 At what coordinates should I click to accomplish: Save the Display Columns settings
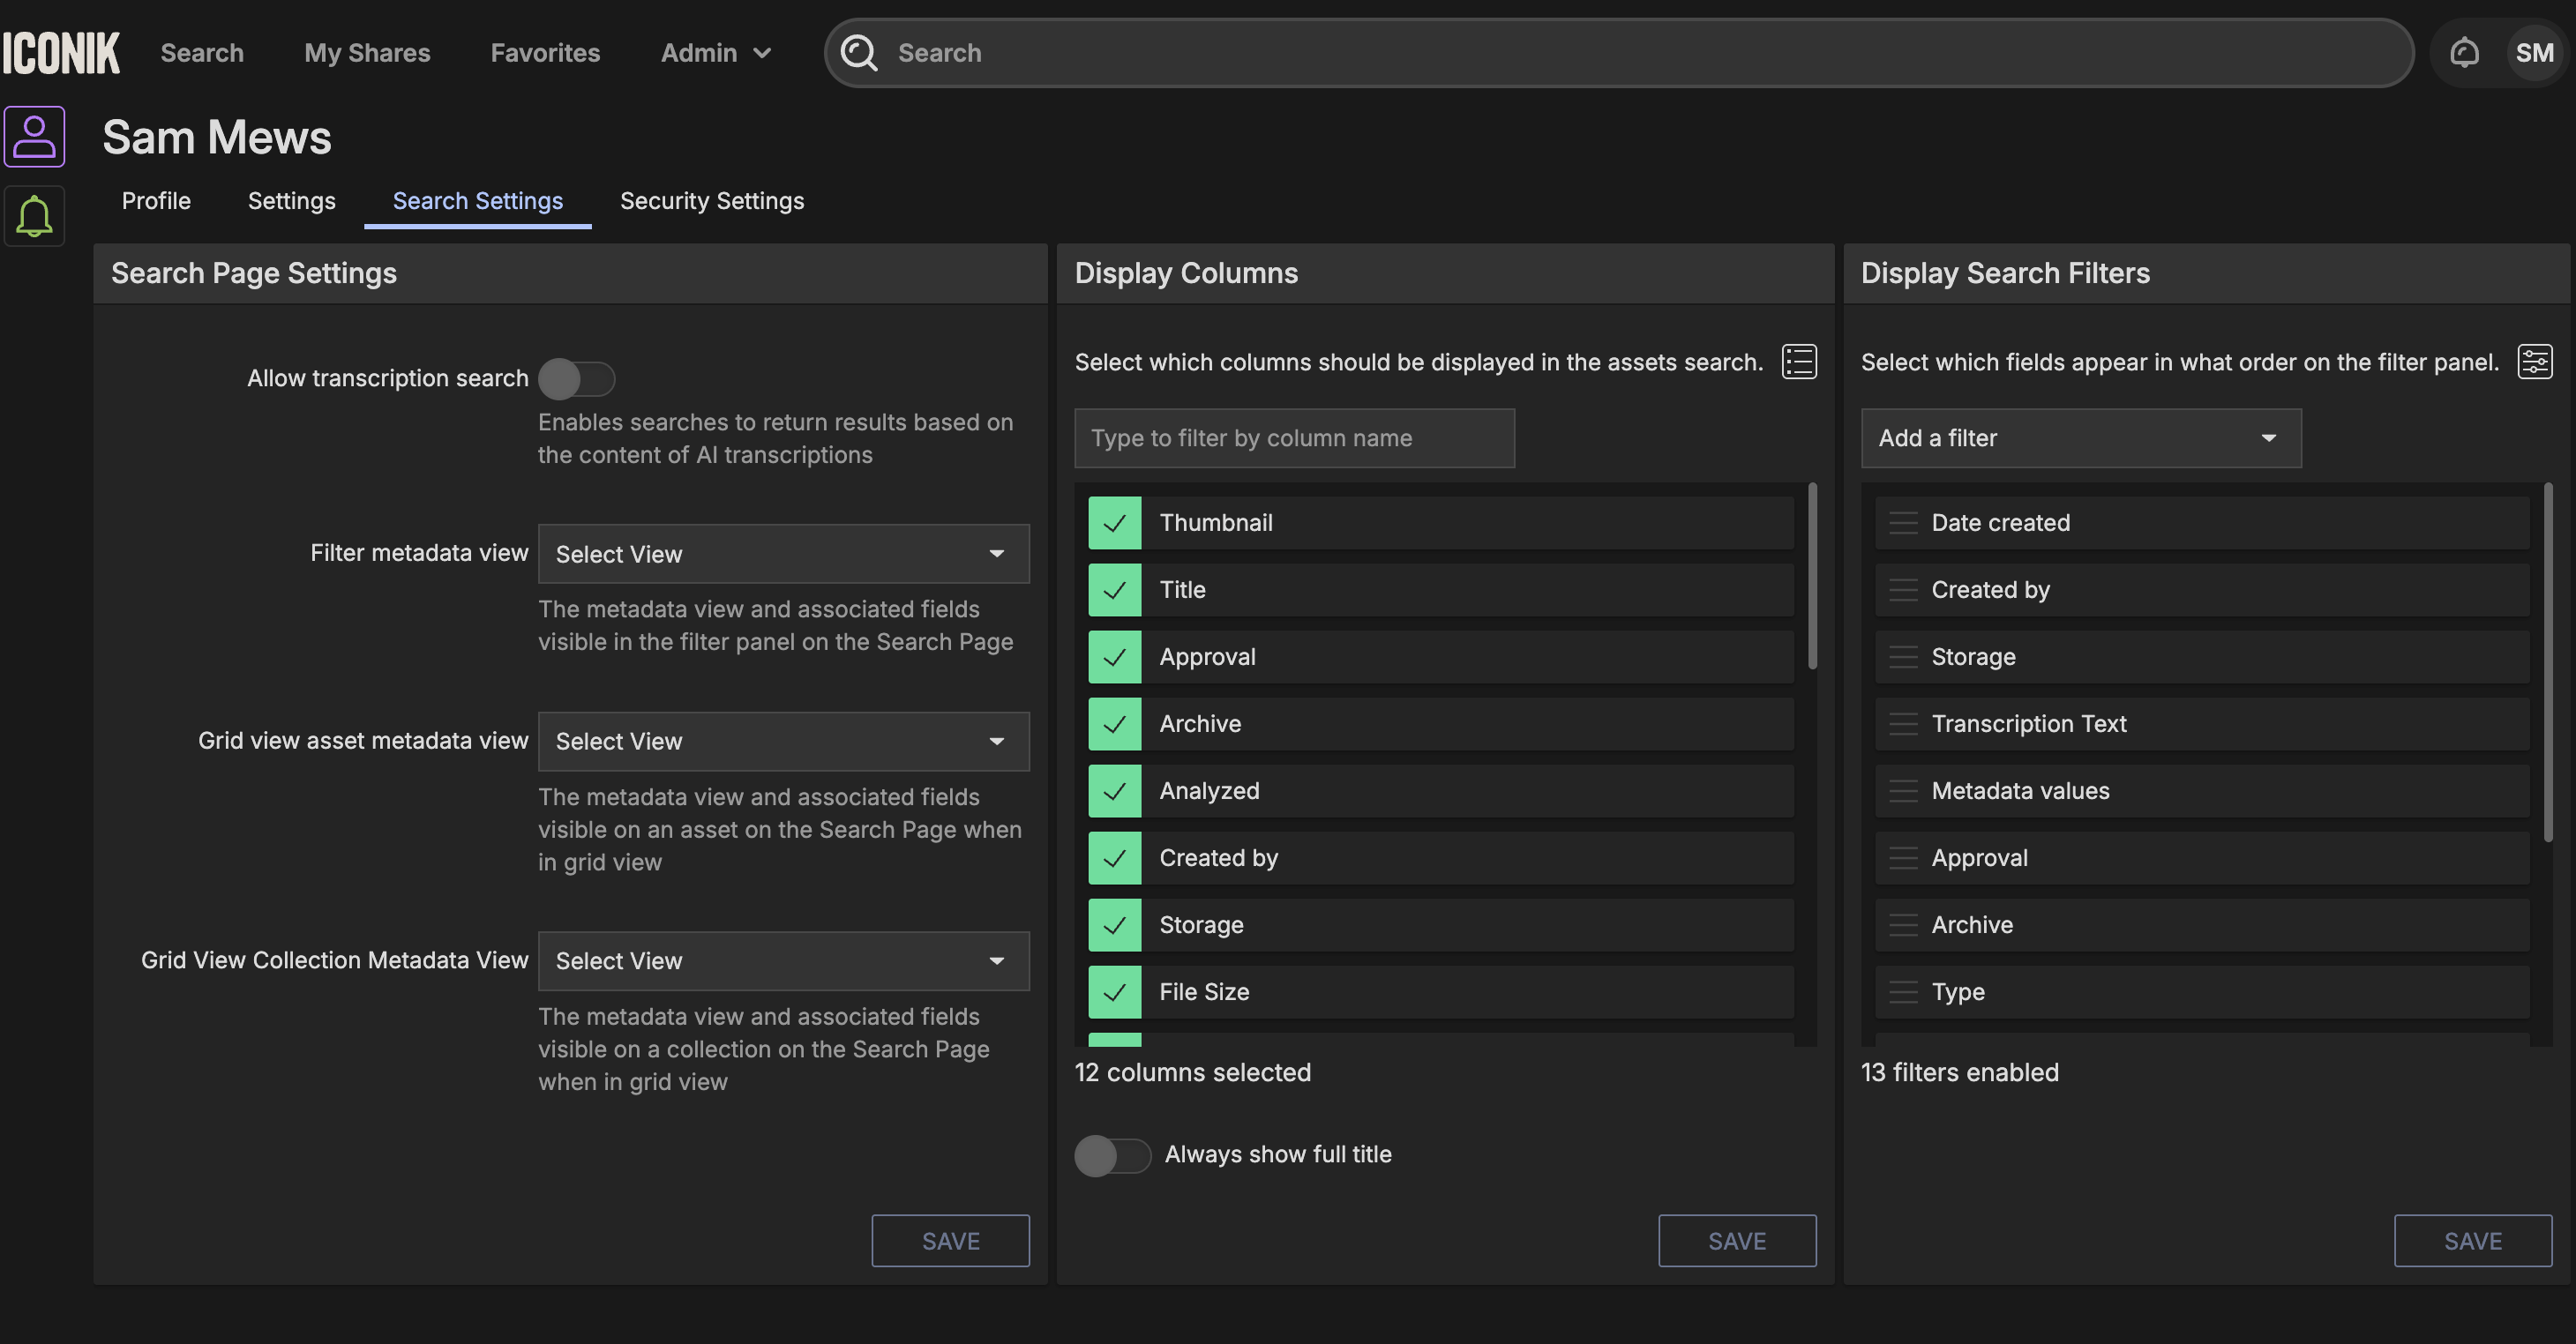click(x=1736, y=1241)
